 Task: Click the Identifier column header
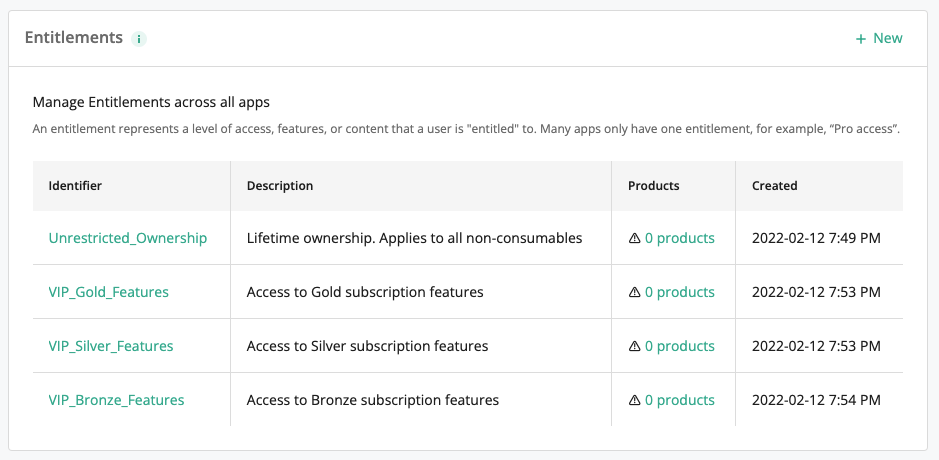point(76,186)
